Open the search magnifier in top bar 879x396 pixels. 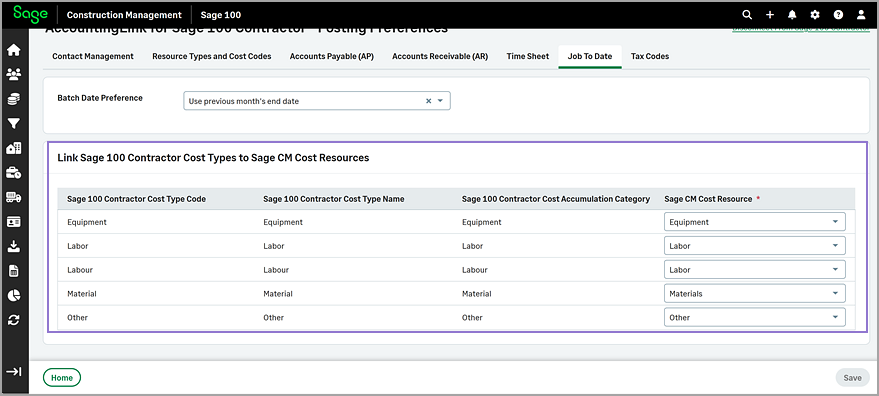pos(747,15)
